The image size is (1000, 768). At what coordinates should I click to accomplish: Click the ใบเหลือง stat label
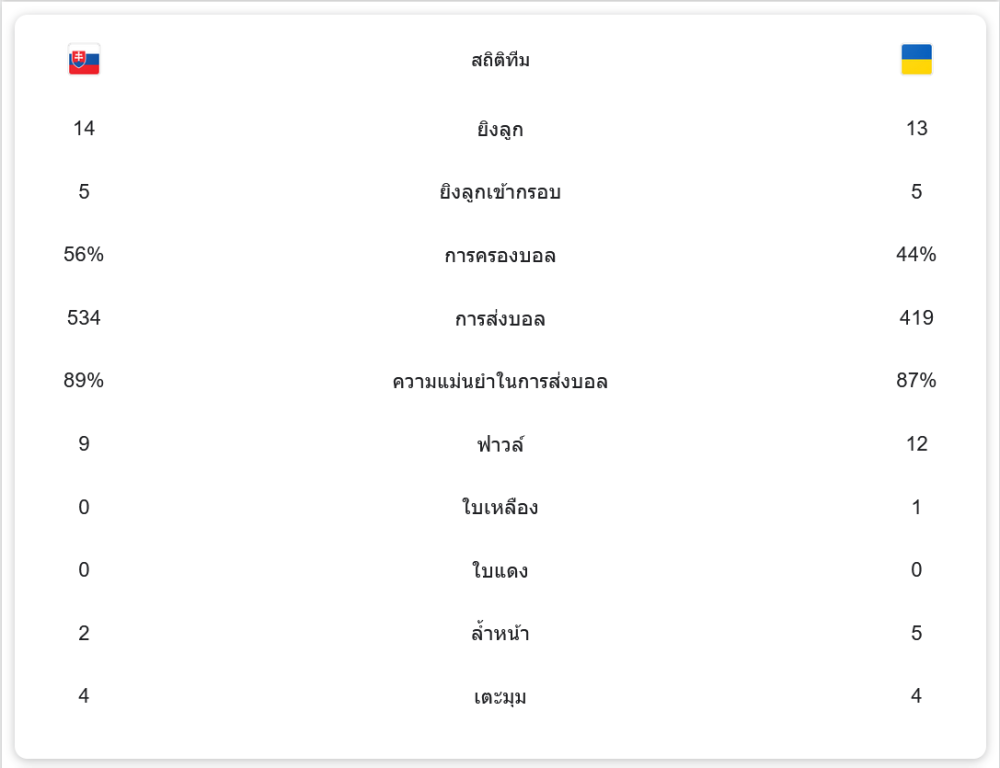[500, 508]
